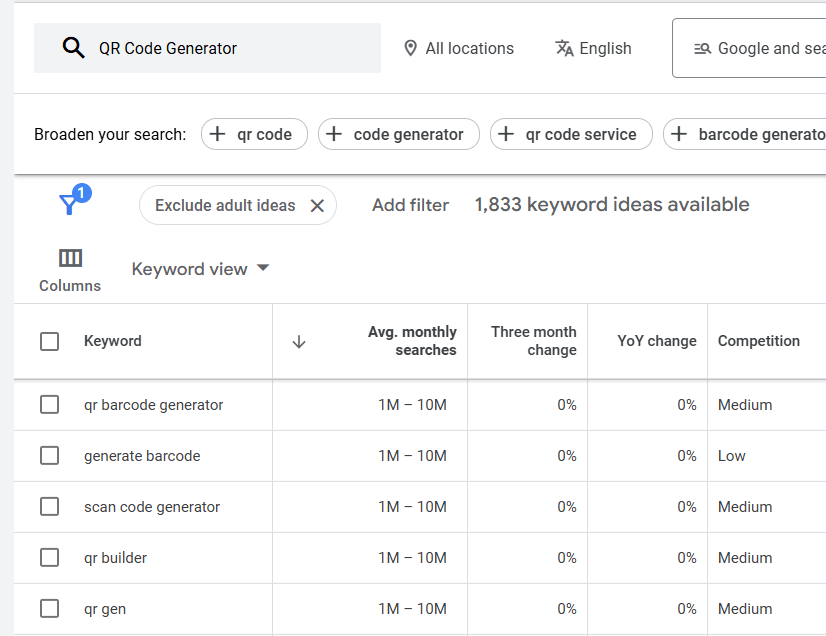Add 'code generator' to broaden search
This screenshot has height=636, width=826.
tap(399, 134)
